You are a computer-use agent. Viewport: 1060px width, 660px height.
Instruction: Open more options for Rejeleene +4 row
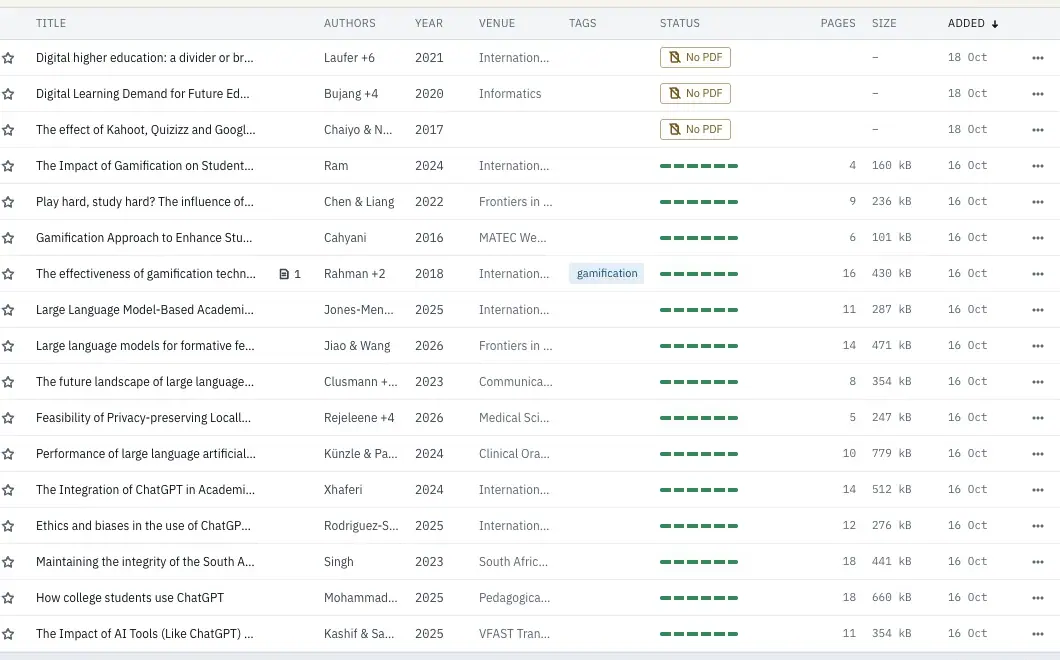[1038, 418]
